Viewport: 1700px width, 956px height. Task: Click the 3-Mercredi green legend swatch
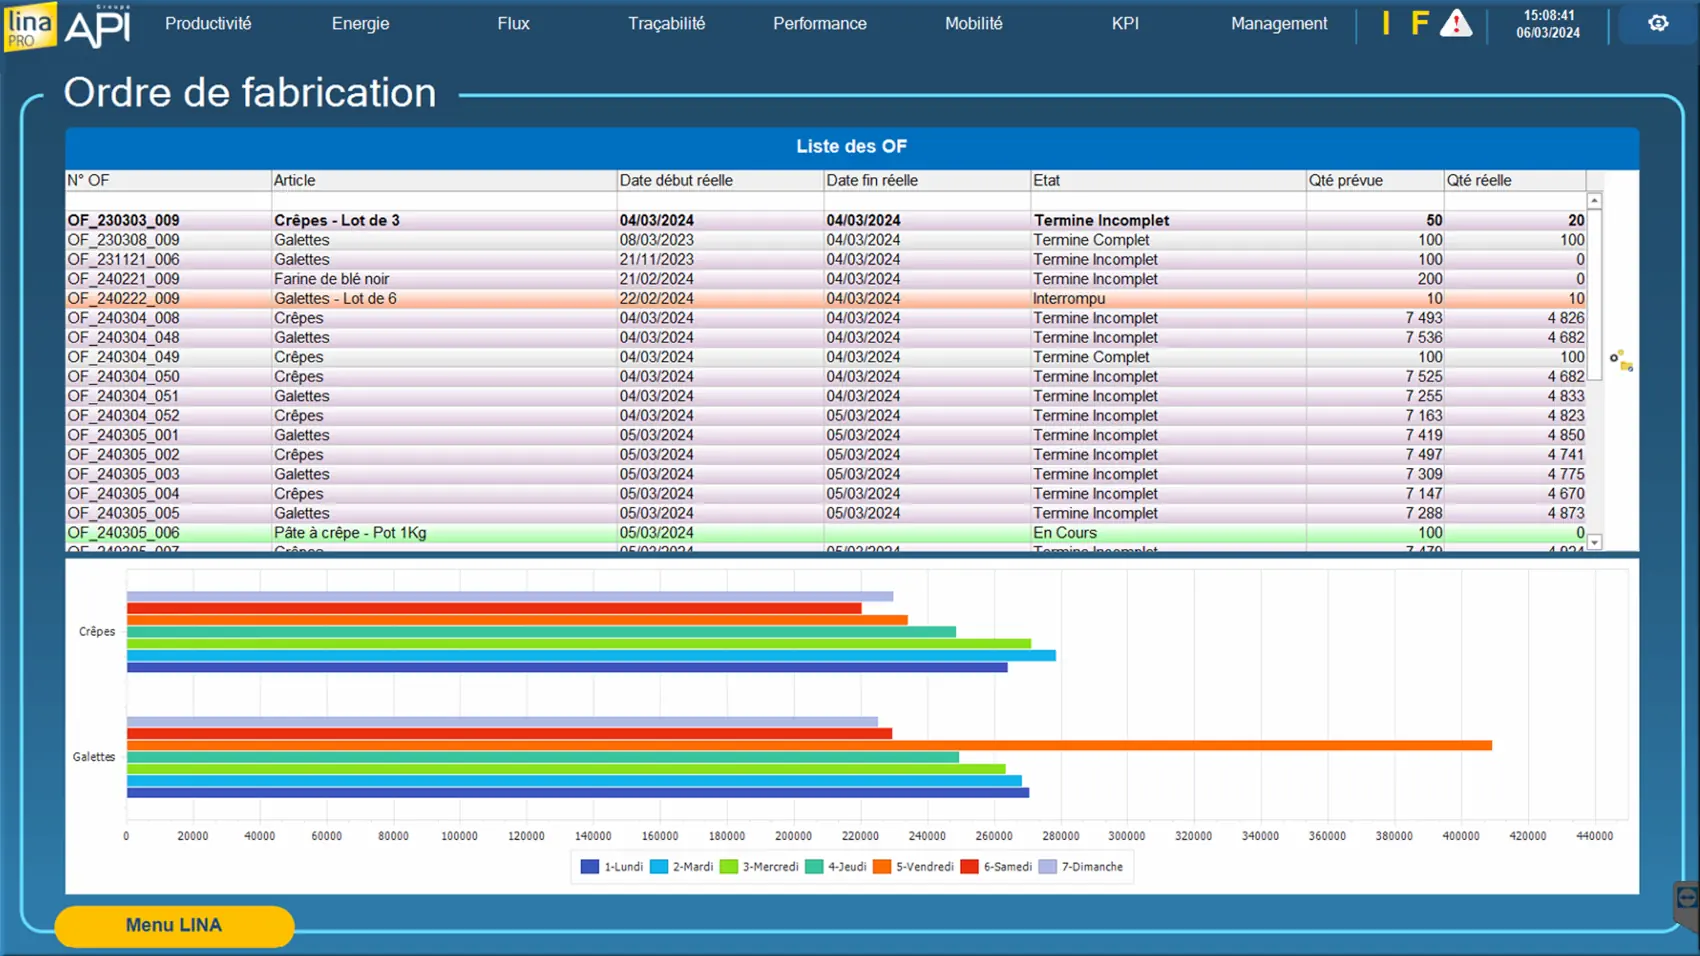[x=729, y=867]
